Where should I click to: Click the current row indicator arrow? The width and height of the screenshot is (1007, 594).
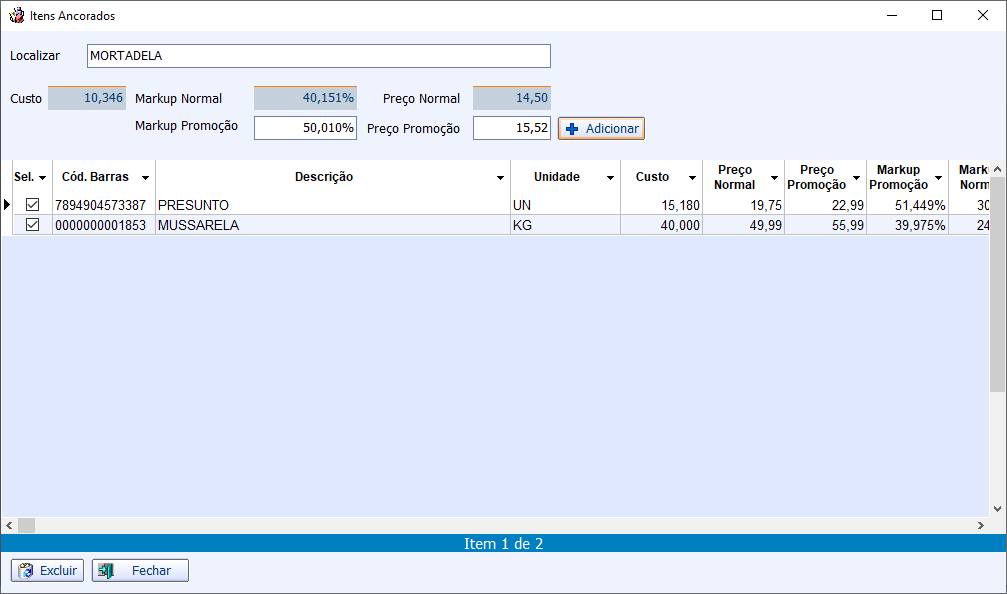coord(6,204)
